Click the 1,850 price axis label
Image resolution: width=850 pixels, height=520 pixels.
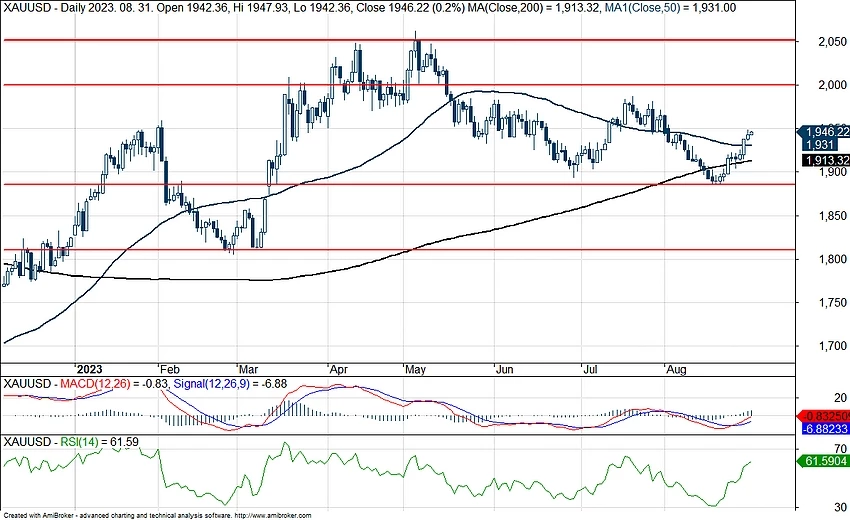click(832, 216)
